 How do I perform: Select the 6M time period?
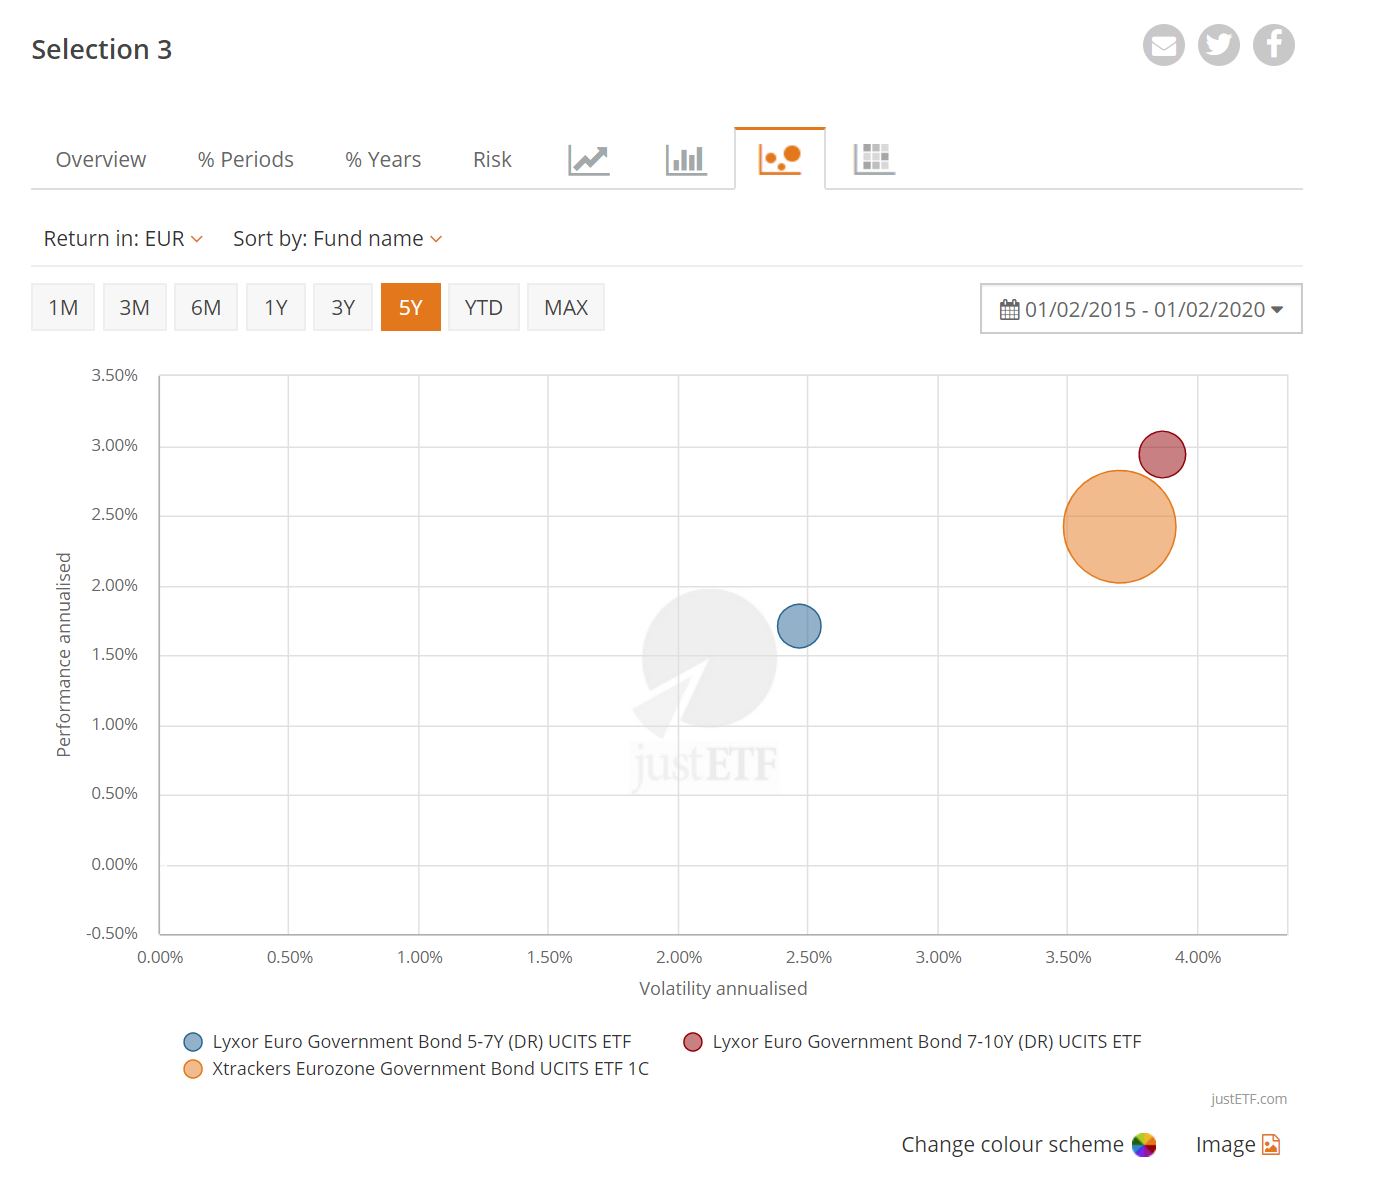pos(206,307)
